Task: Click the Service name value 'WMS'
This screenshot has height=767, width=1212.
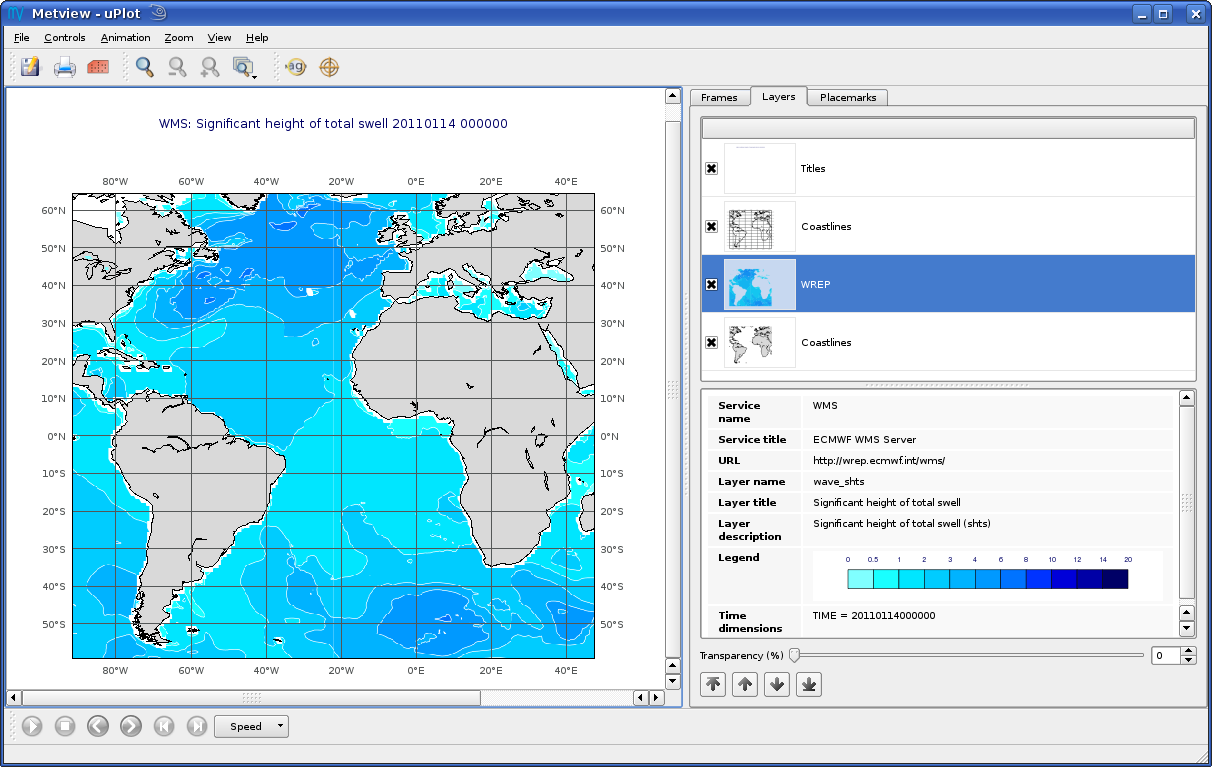Action: pos(825,405)
